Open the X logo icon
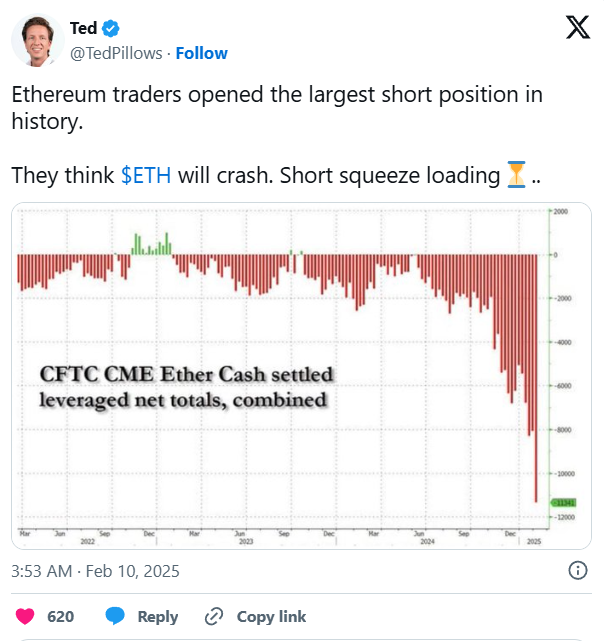 click(x=577, y=27)
